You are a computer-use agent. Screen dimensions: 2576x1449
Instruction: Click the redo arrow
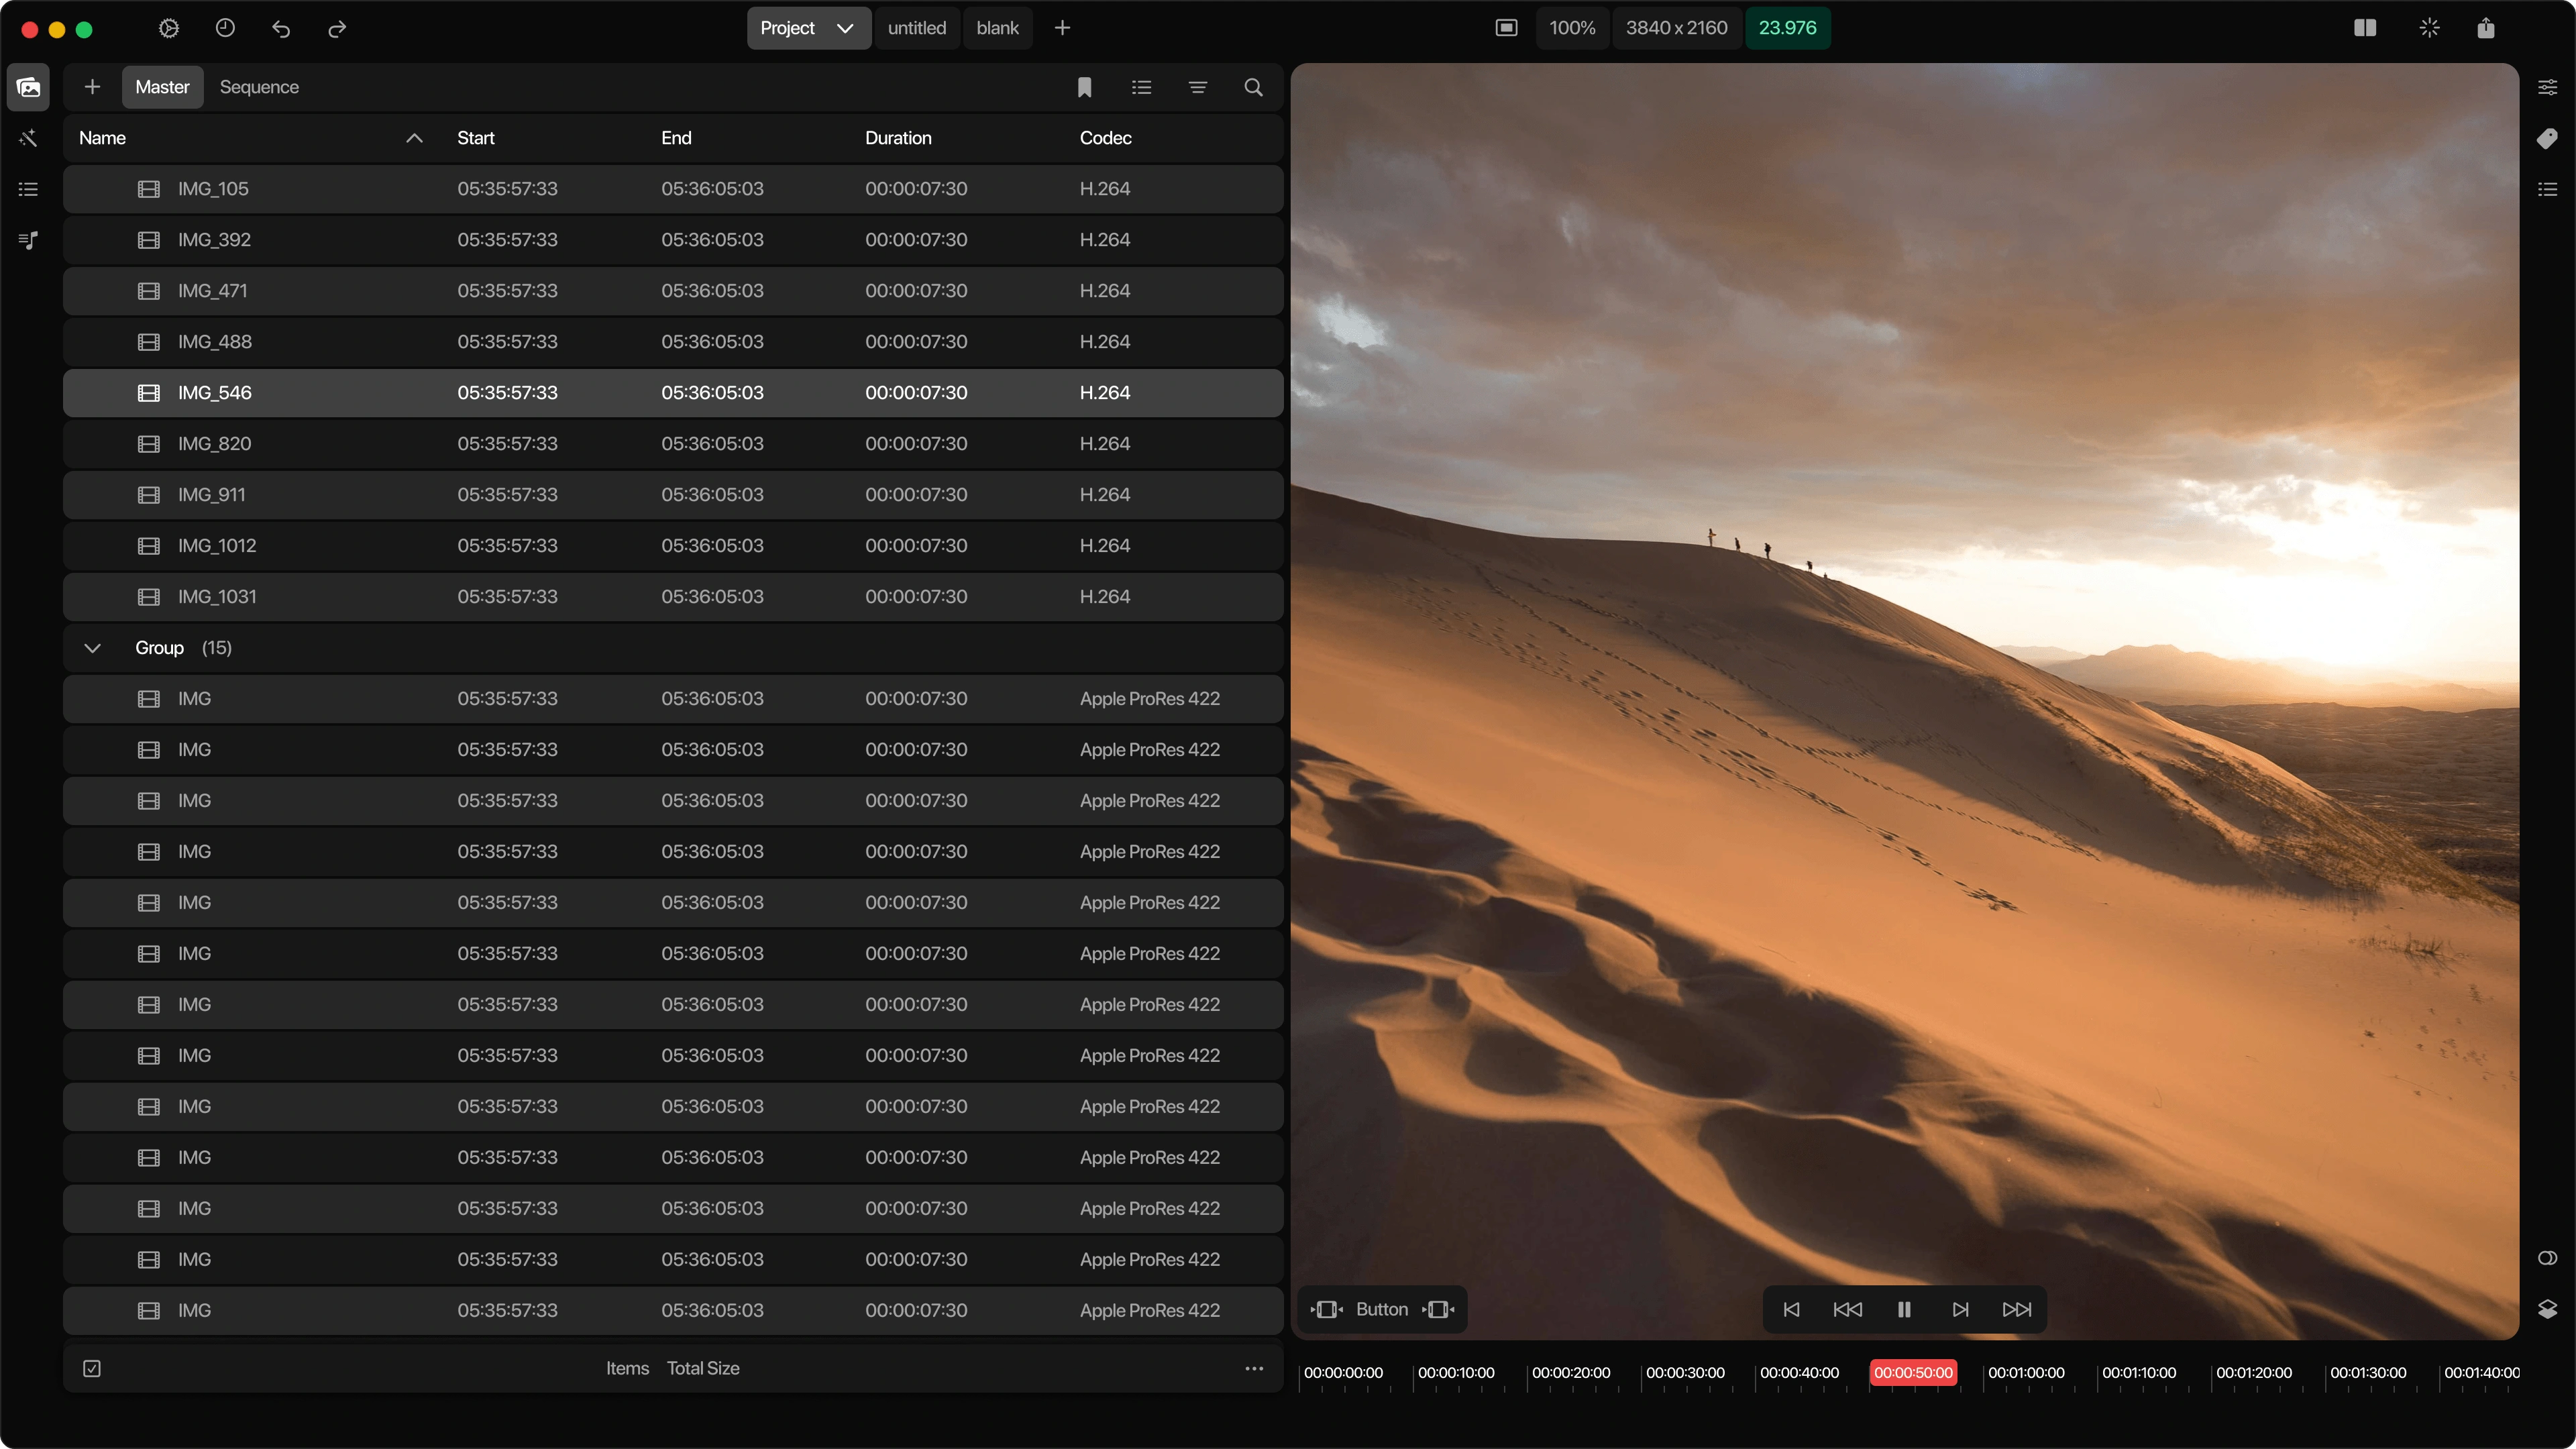tap(337, 28)
